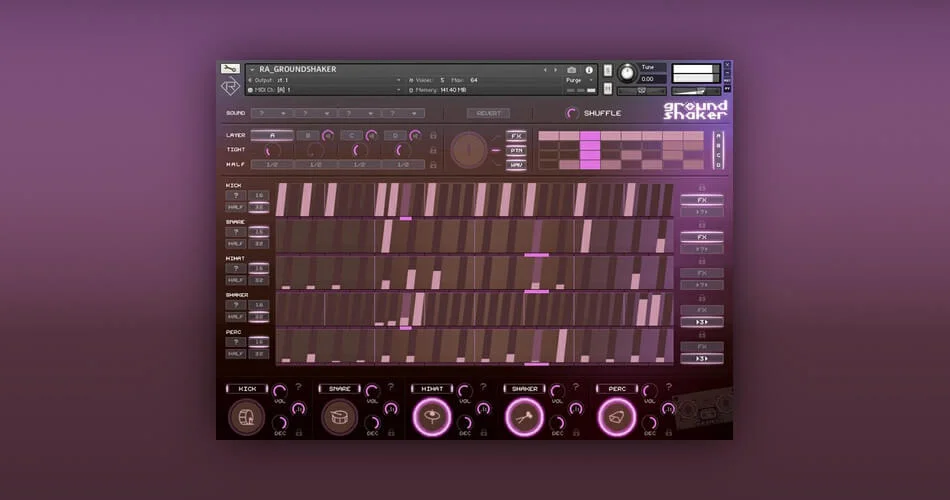Toggle the Snare row FX button
Viewport: 950px width, 500px height.
pyautogui.click(x=702, y=237)
